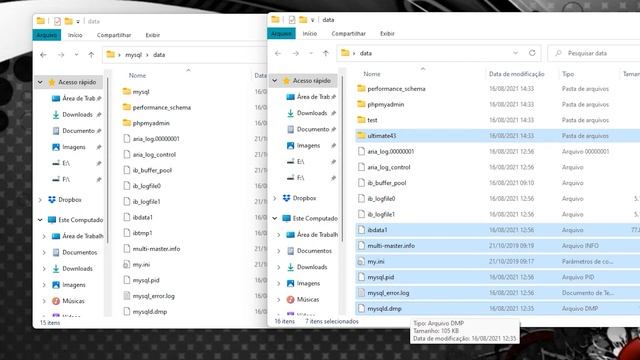Expand Dropbox in right window sidebar

click(275, 198)
